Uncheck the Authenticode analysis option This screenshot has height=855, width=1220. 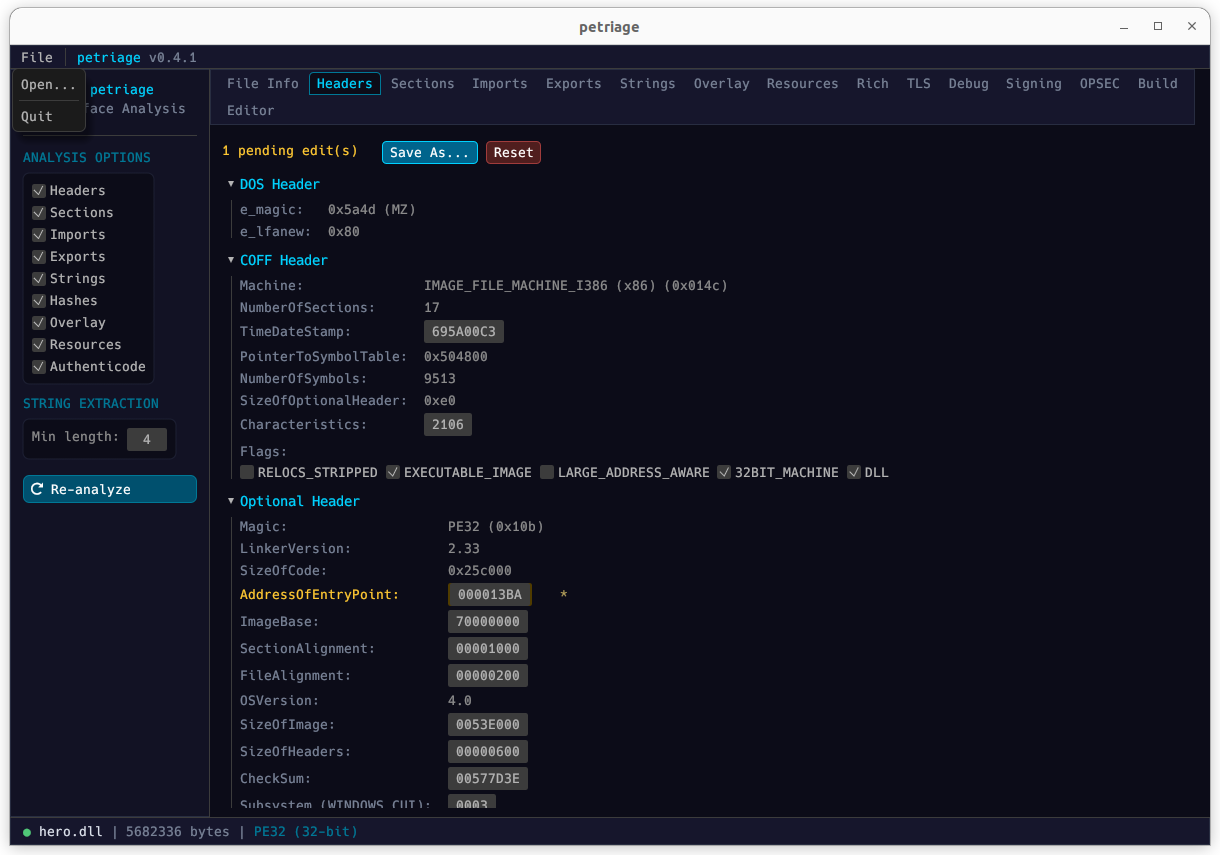click(x=39, y=366)
